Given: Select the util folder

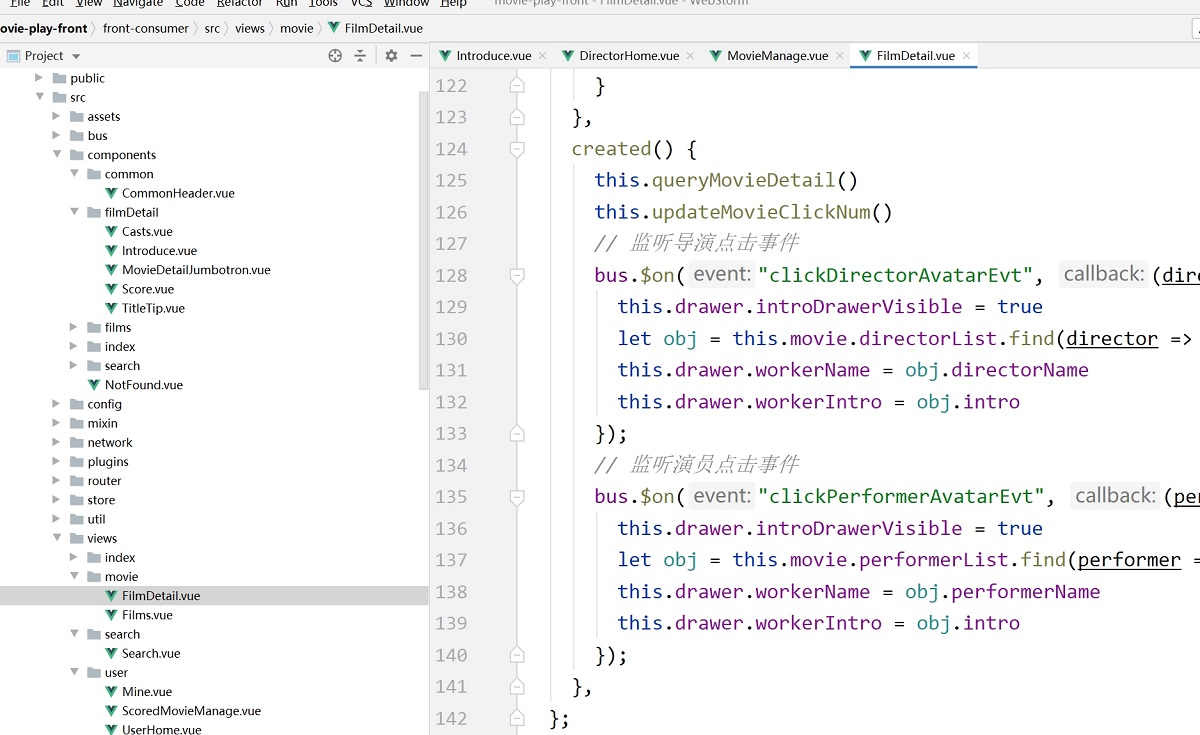Looking at the screenshot, I should click(96, 519).
